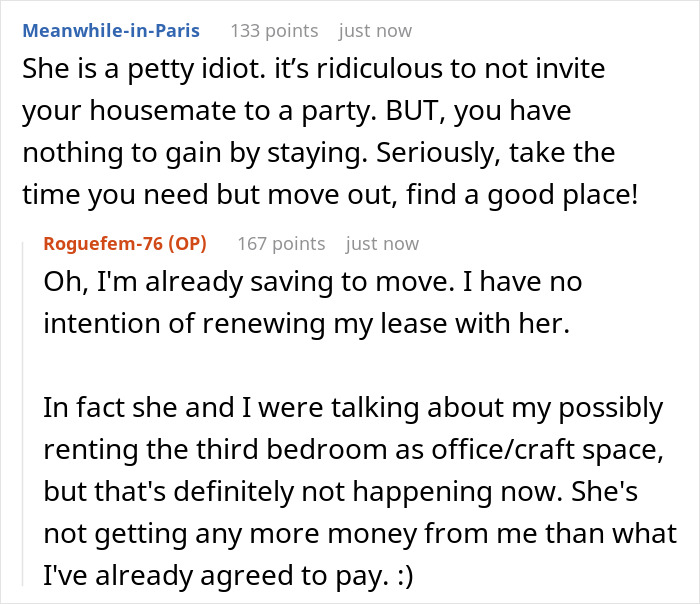Click the 167 points score label
Image resolution: width=700 pixels, height=604 pixels.
point(281,244)
